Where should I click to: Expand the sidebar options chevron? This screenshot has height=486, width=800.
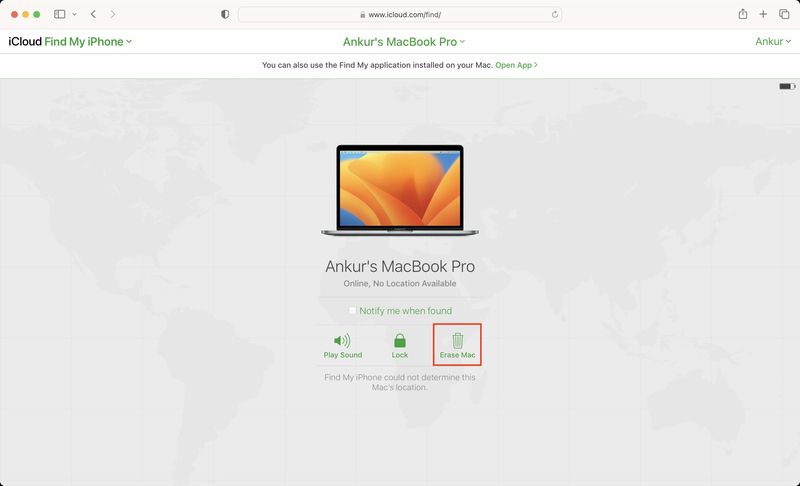(x=74, y=14)
